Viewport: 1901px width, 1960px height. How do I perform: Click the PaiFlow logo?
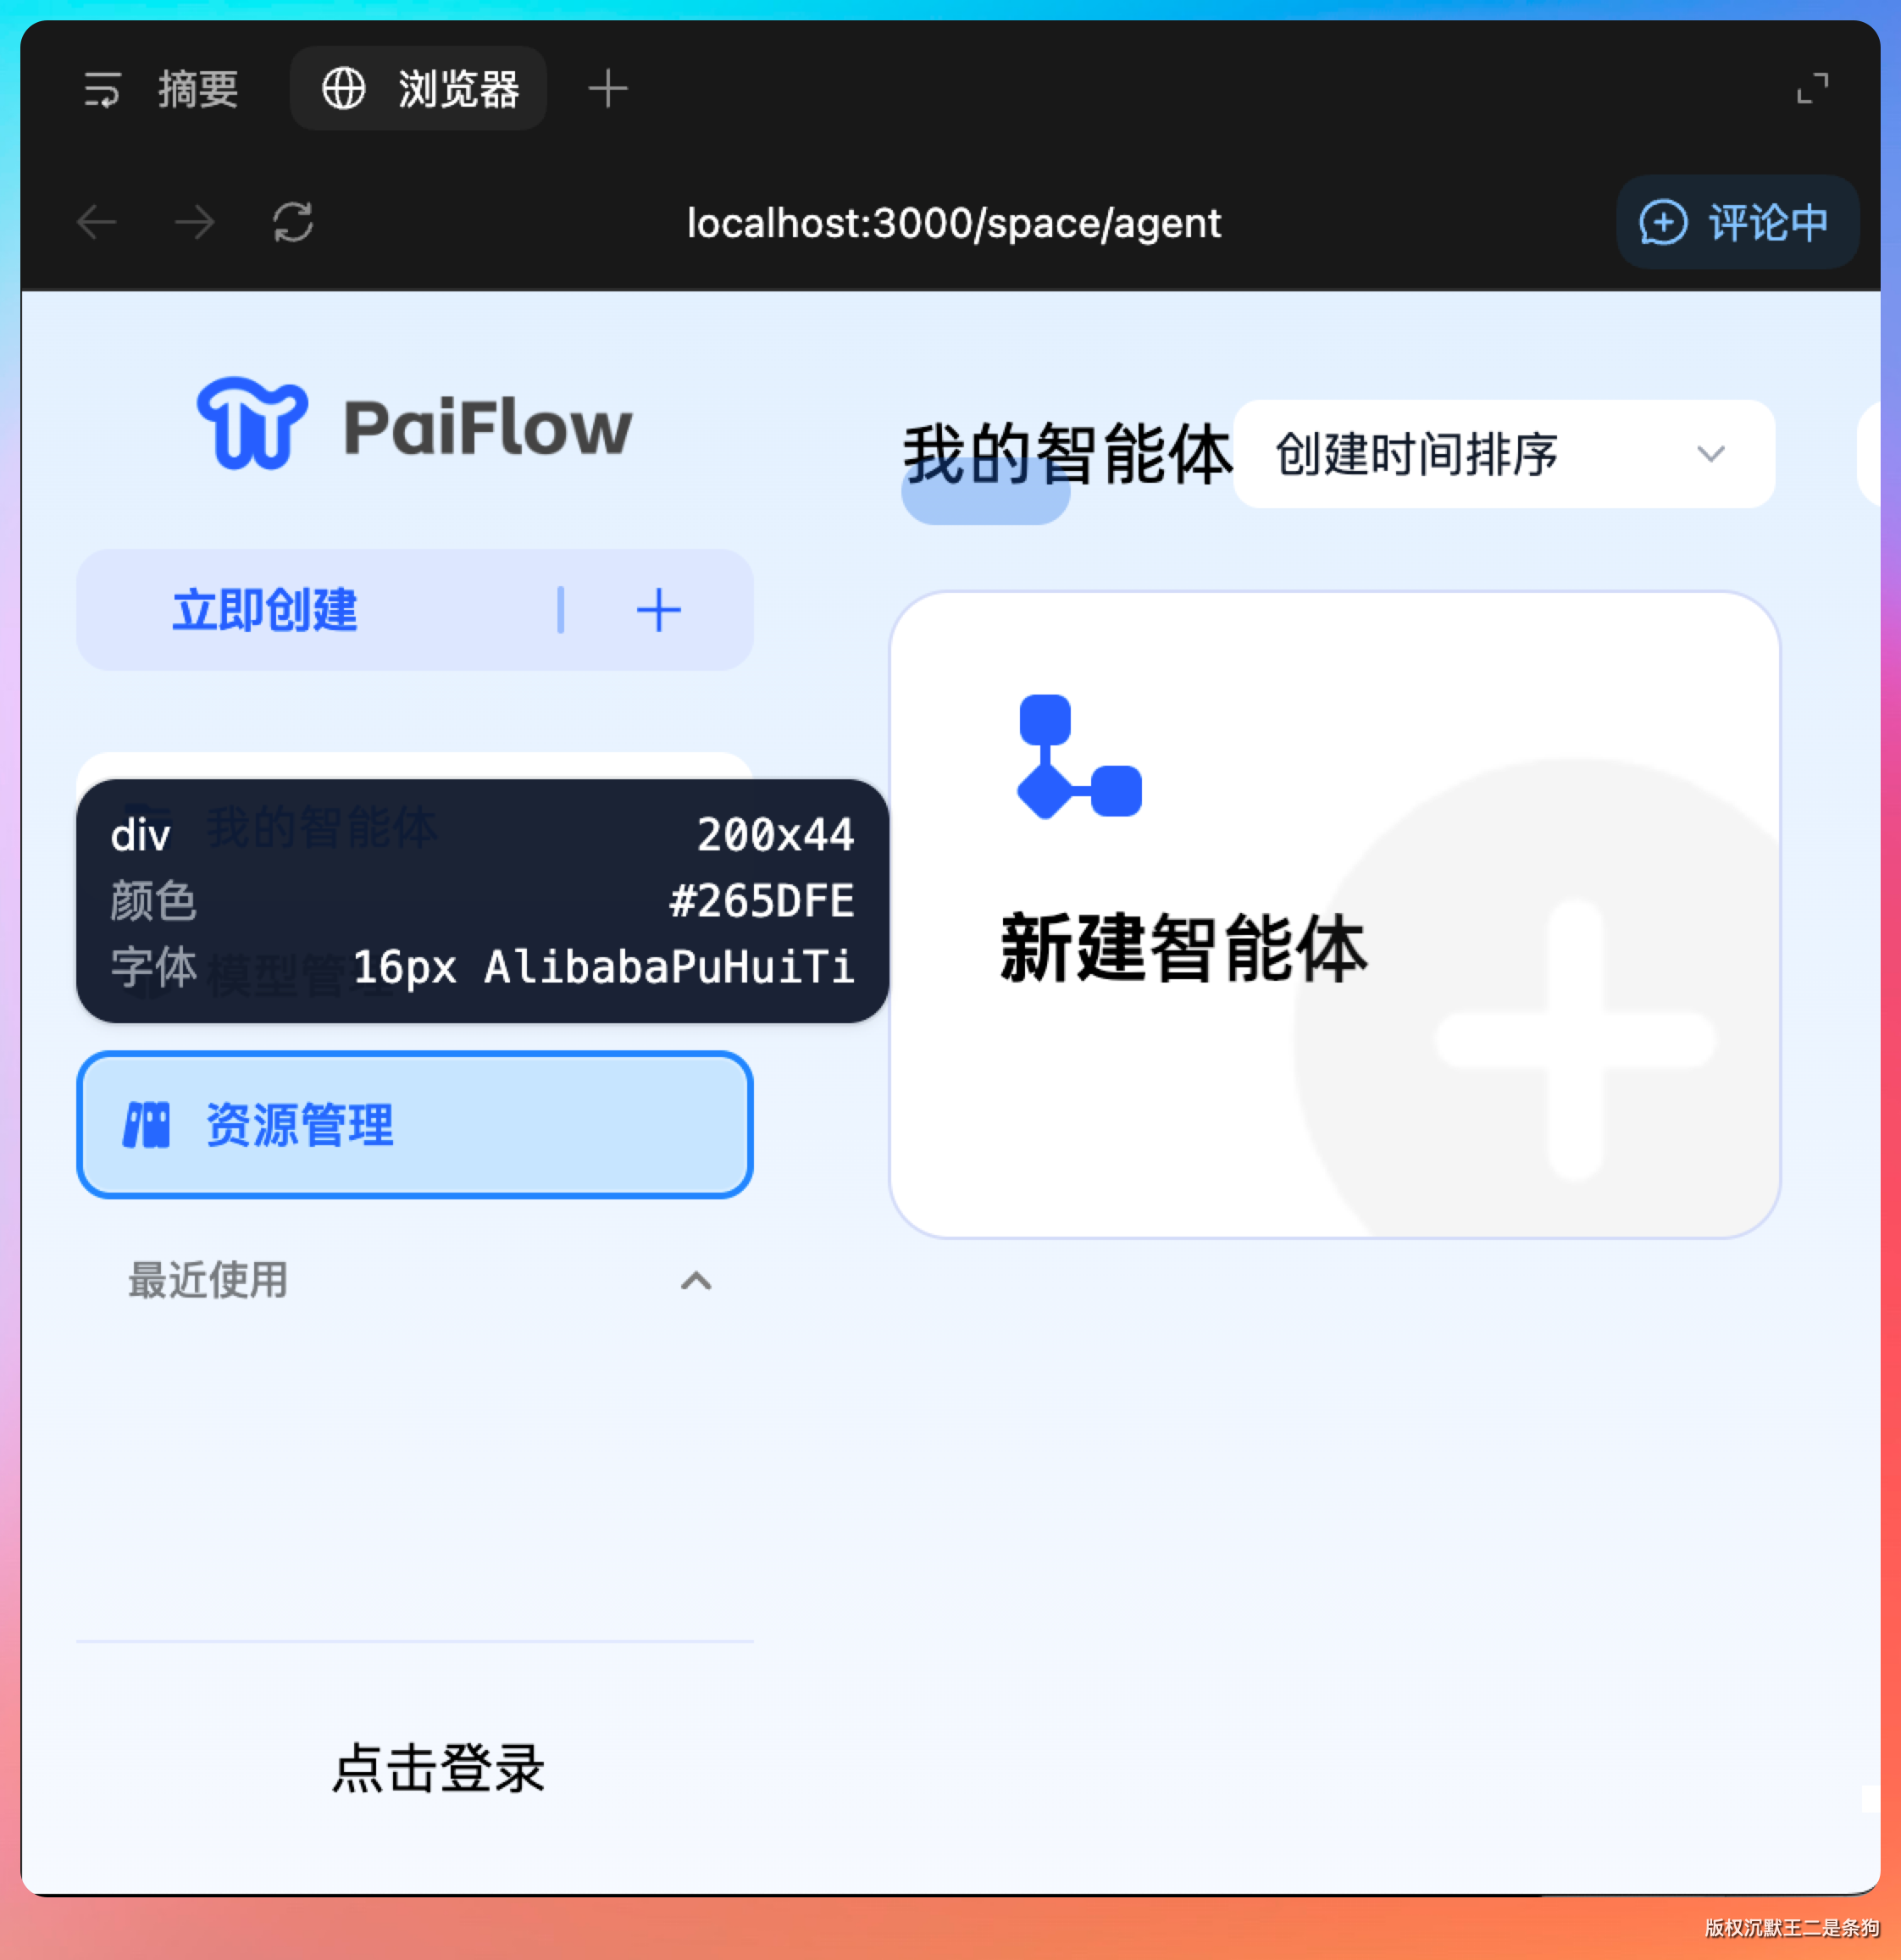pyautogui.click(x=414, y=425)
